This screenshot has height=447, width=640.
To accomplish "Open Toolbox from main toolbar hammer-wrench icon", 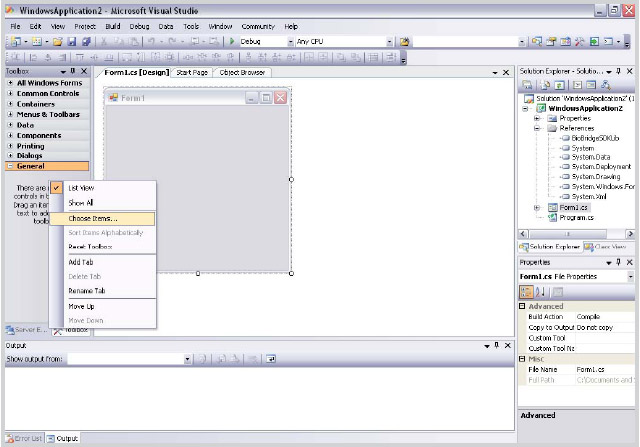I will (580, 42).
